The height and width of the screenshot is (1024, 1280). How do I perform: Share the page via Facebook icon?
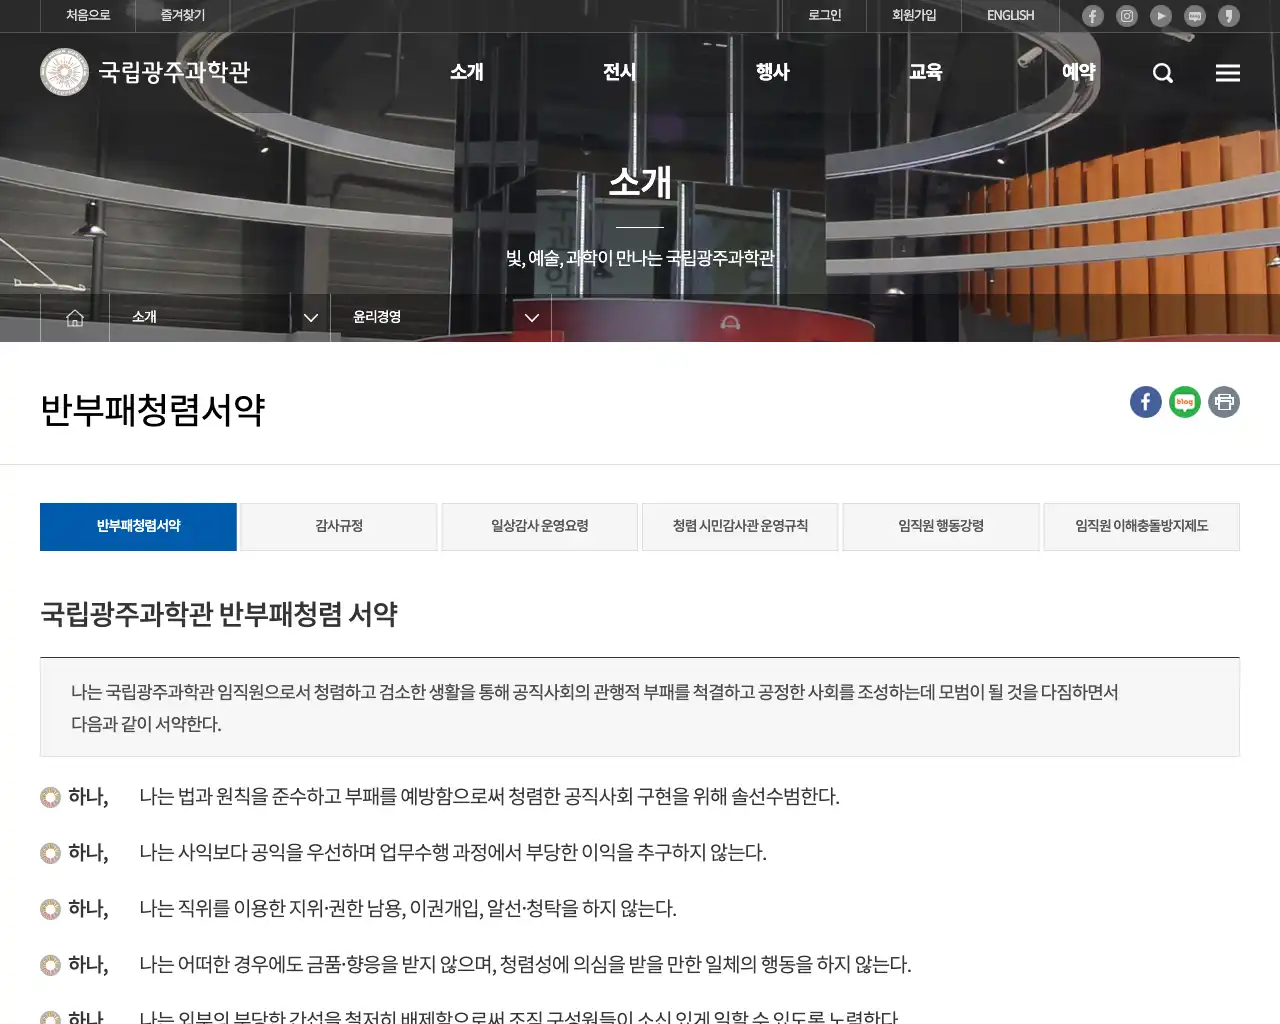pyautogui.click(x=1145, y=402)
